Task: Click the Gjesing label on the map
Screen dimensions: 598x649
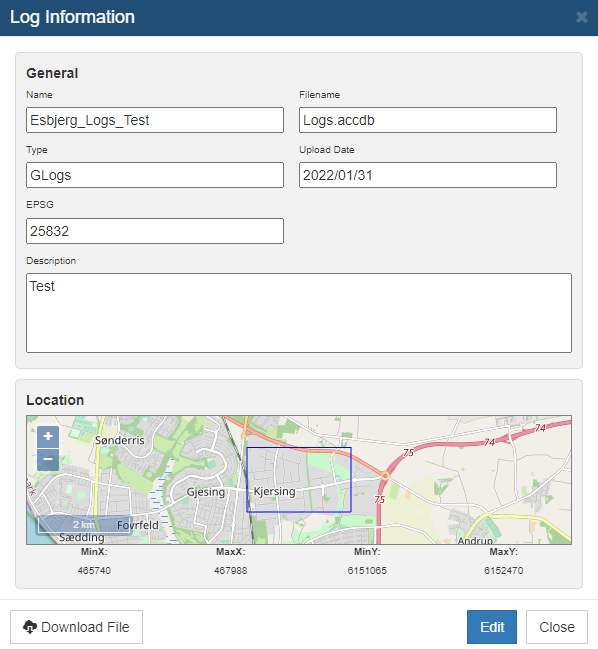Action: (206, 492)
